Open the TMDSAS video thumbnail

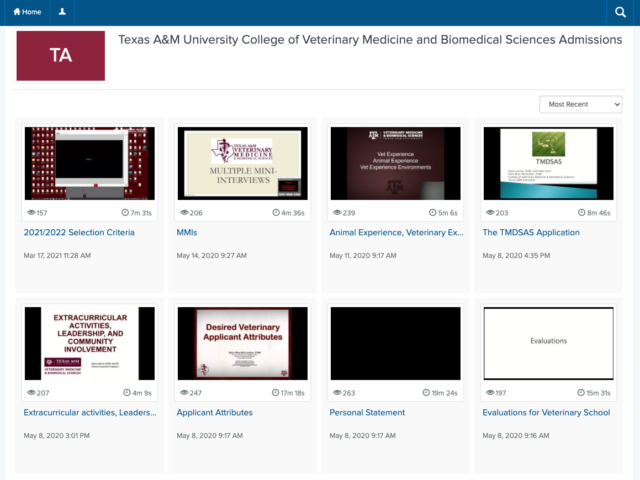click(548, 163)
